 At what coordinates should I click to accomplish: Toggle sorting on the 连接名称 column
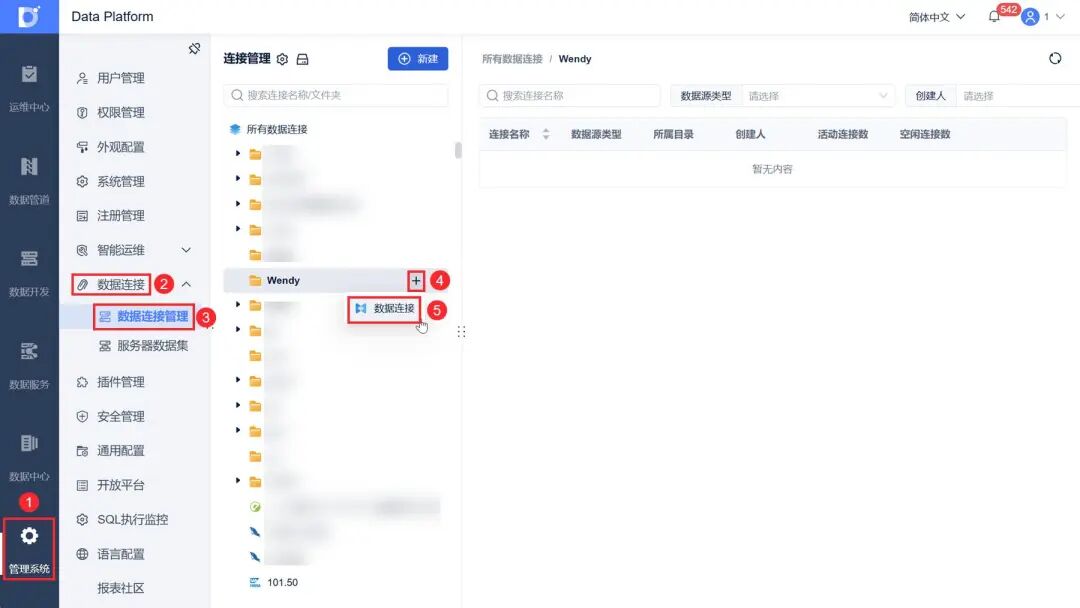545,133
